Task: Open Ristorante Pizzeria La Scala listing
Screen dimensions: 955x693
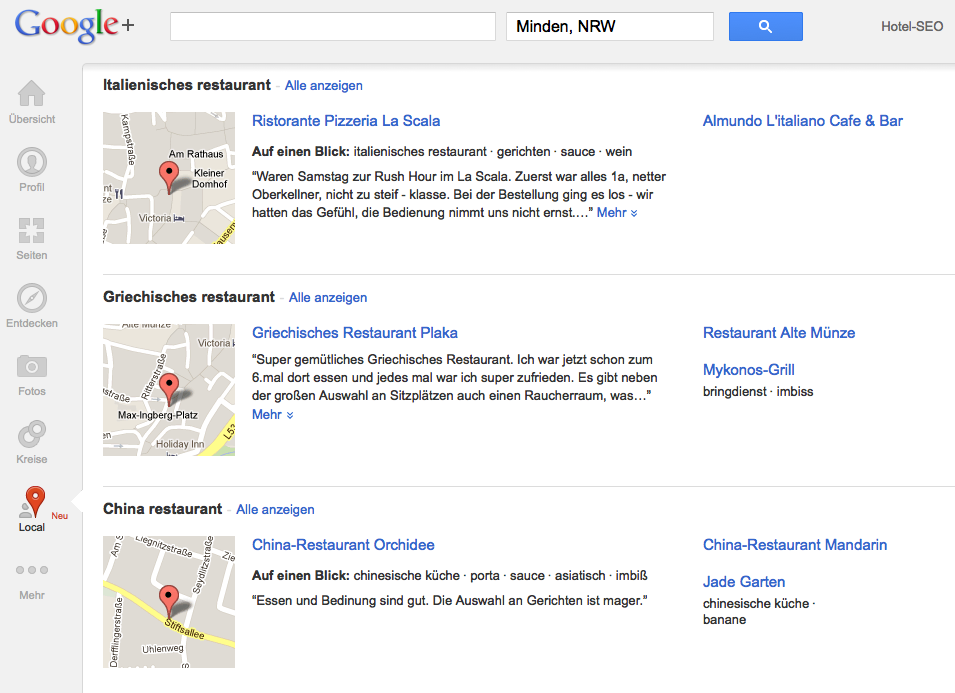Action: tap(346, 121)
